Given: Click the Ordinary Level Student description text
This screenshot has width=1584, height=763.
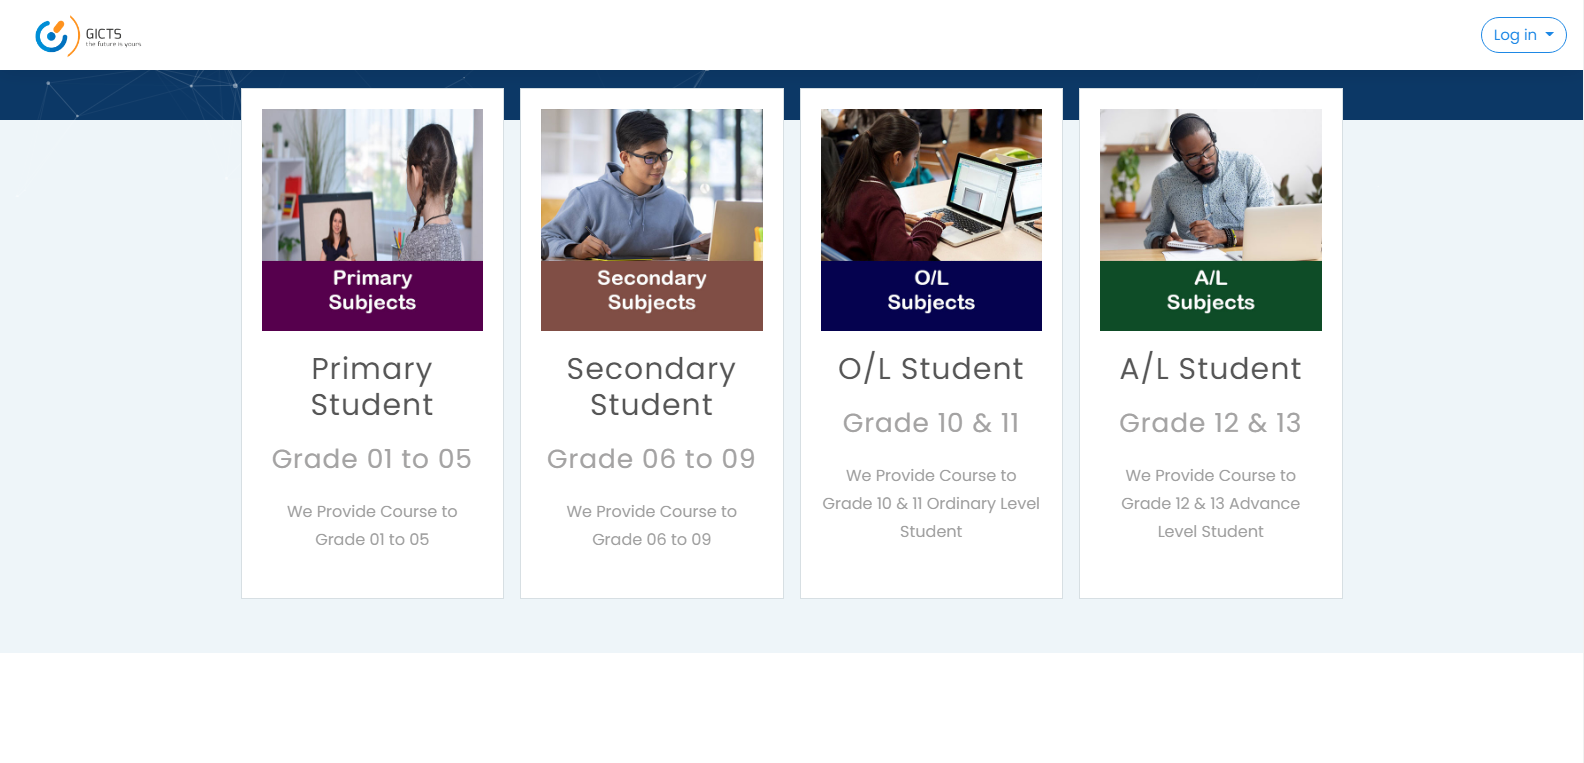Looking at the screenshot, I should point(931,504).
